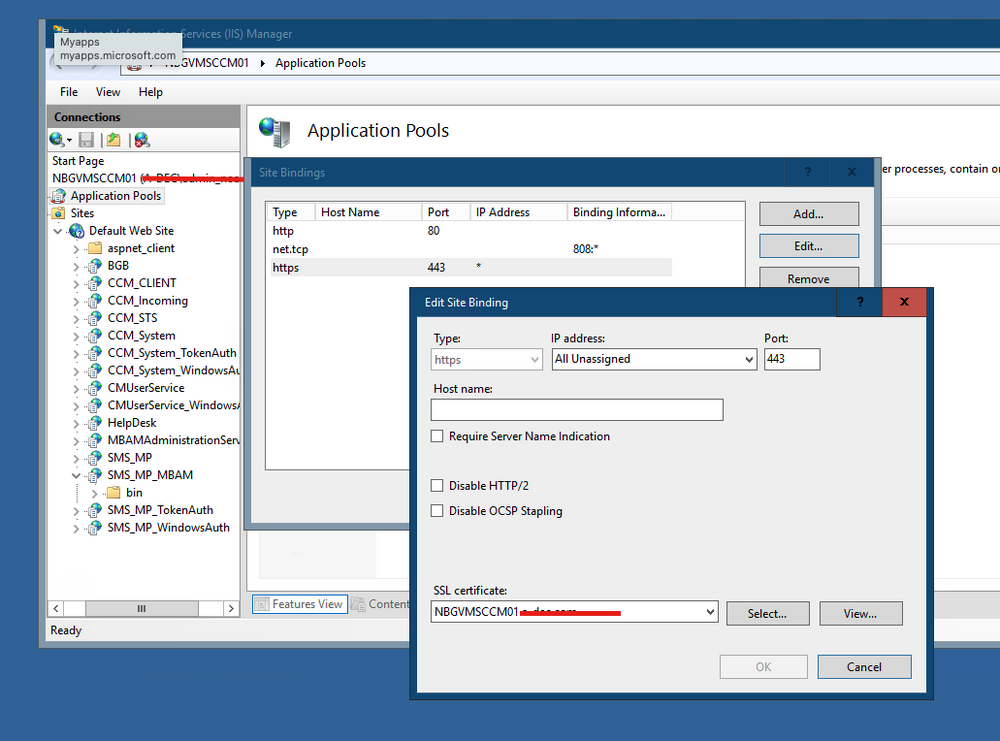The image size is (1000, 741).
Task: Click the delete connection icon
Action: (x=142, y=140)
